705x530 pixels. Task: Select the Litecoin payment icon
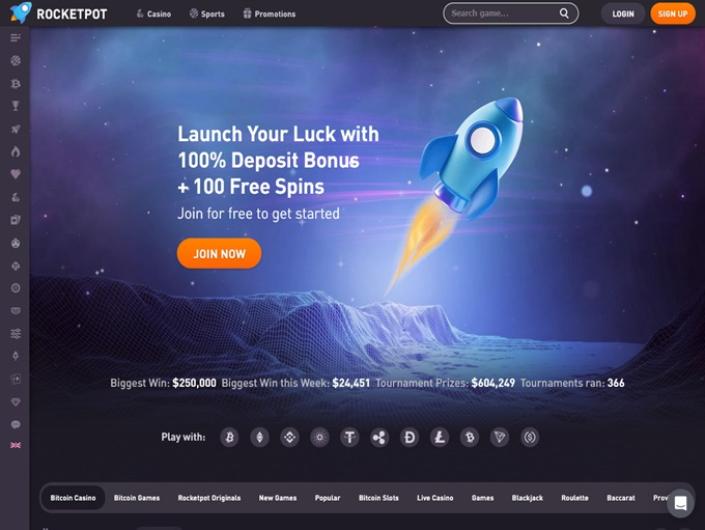[x=440, y=437]
